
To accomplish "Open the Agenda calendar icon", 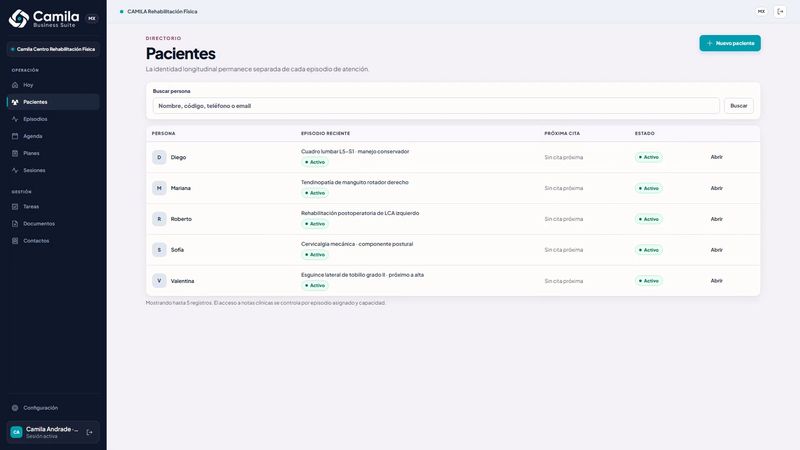I will pyautogui.click(x=15, y=136).
